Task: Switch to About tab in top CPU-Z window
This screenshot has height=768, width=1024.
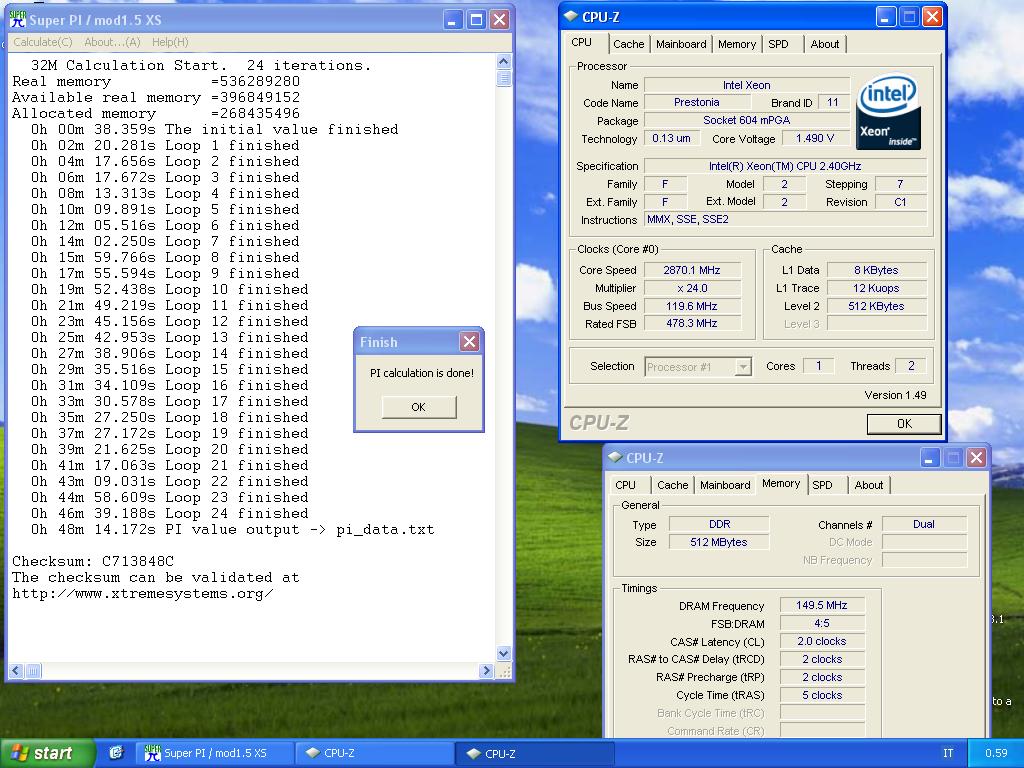Action: pyautogui.click(x=825, y=44)
